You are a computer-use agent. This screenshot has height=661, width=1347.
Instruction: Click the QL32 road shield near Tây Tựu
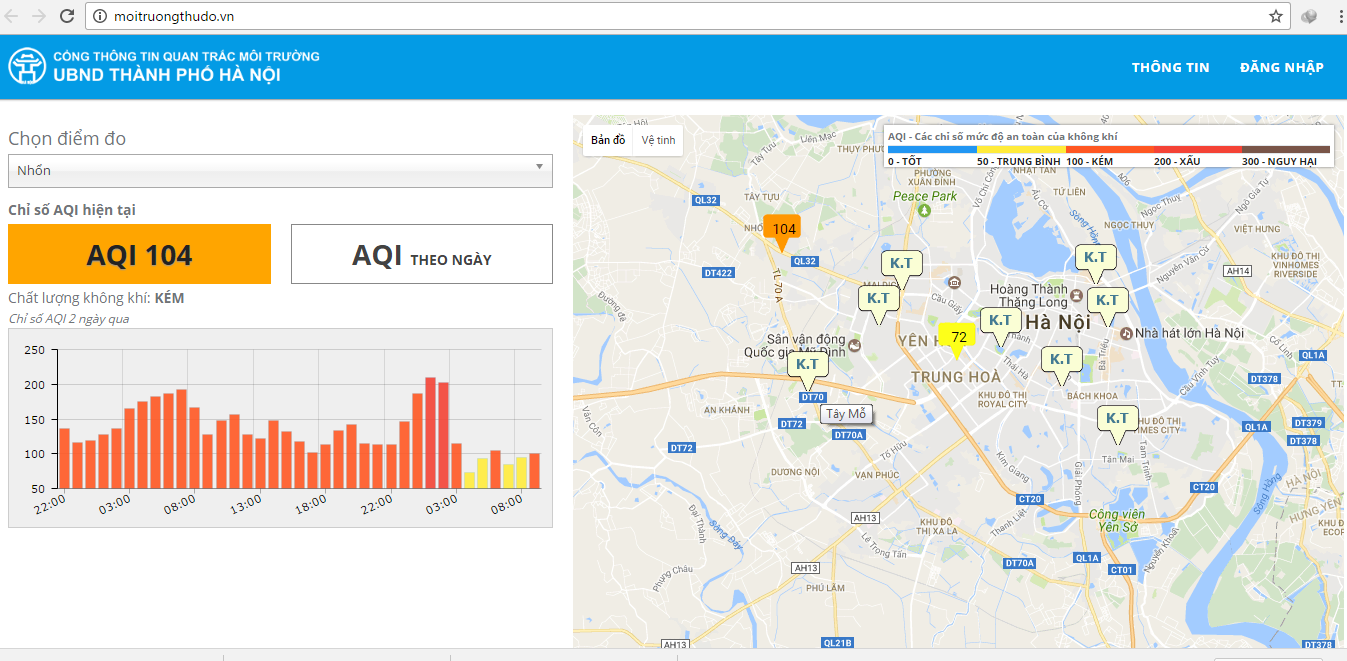pos(706,200)
